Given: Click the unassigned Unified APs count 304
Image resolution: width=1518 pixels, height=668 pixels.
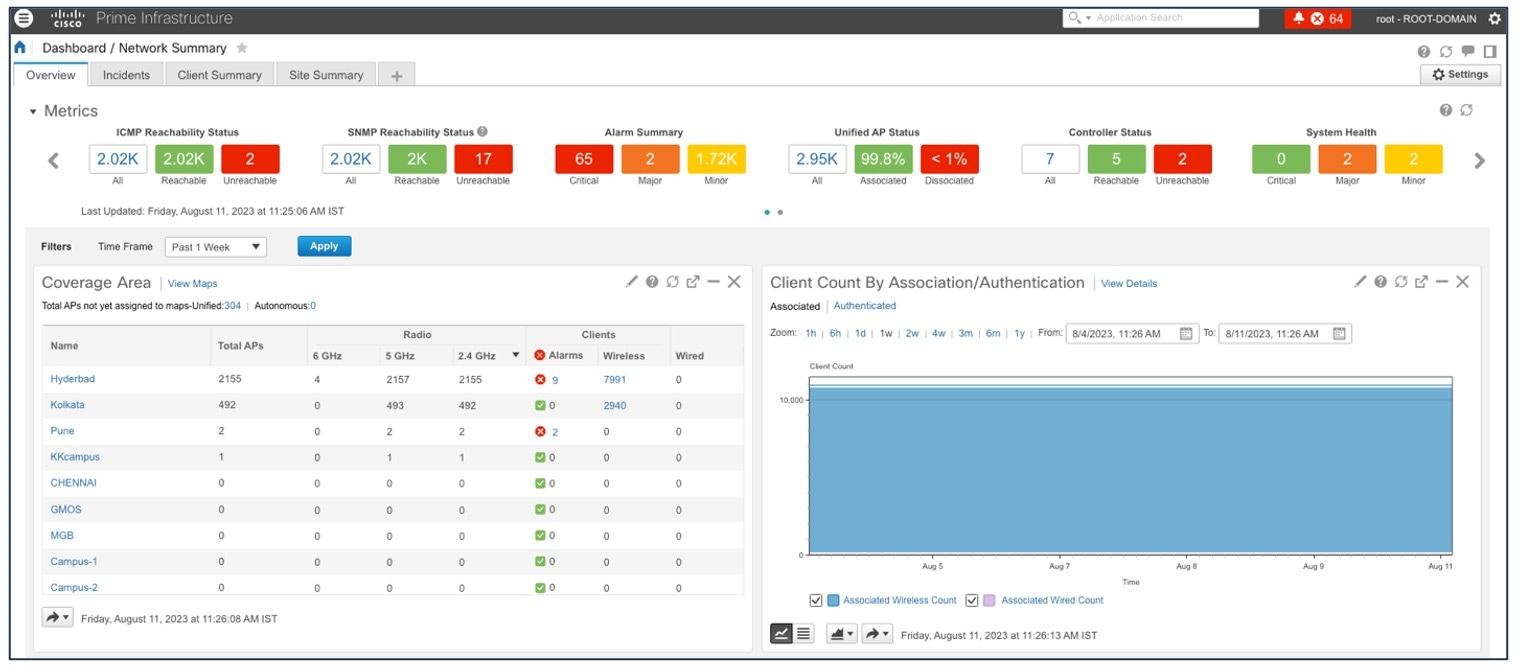Looking at the screenshot, I should pos(232,306).
